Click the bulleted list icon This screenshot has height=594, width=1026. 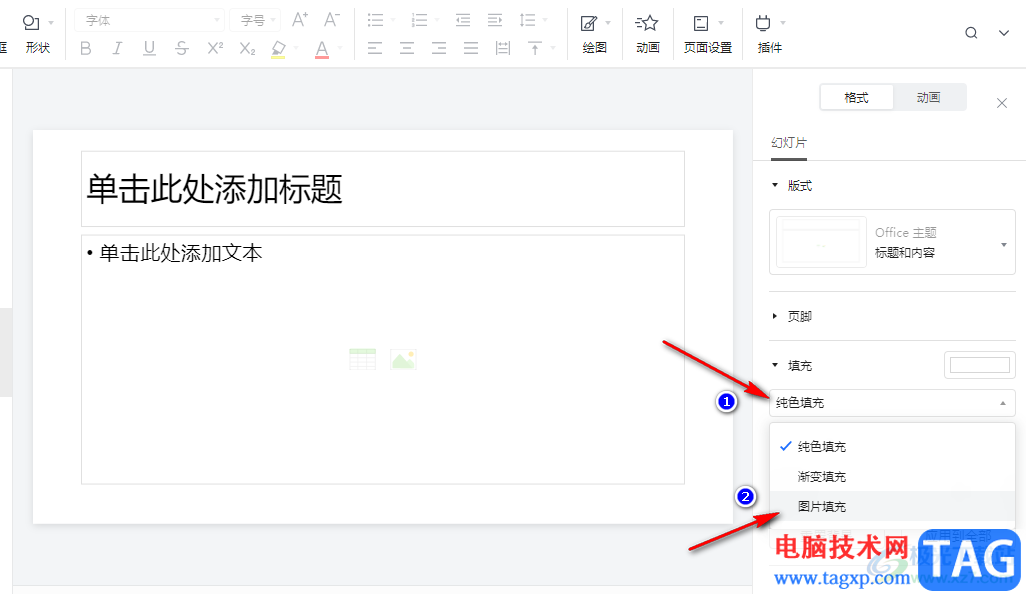375,20
